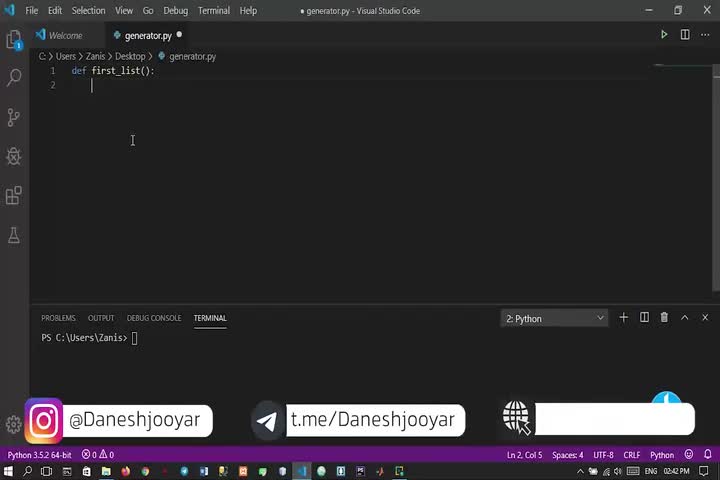Split the terminal panel
Image resolution: width=720 pixels, height=480 pixels.
tap(644, 317)
